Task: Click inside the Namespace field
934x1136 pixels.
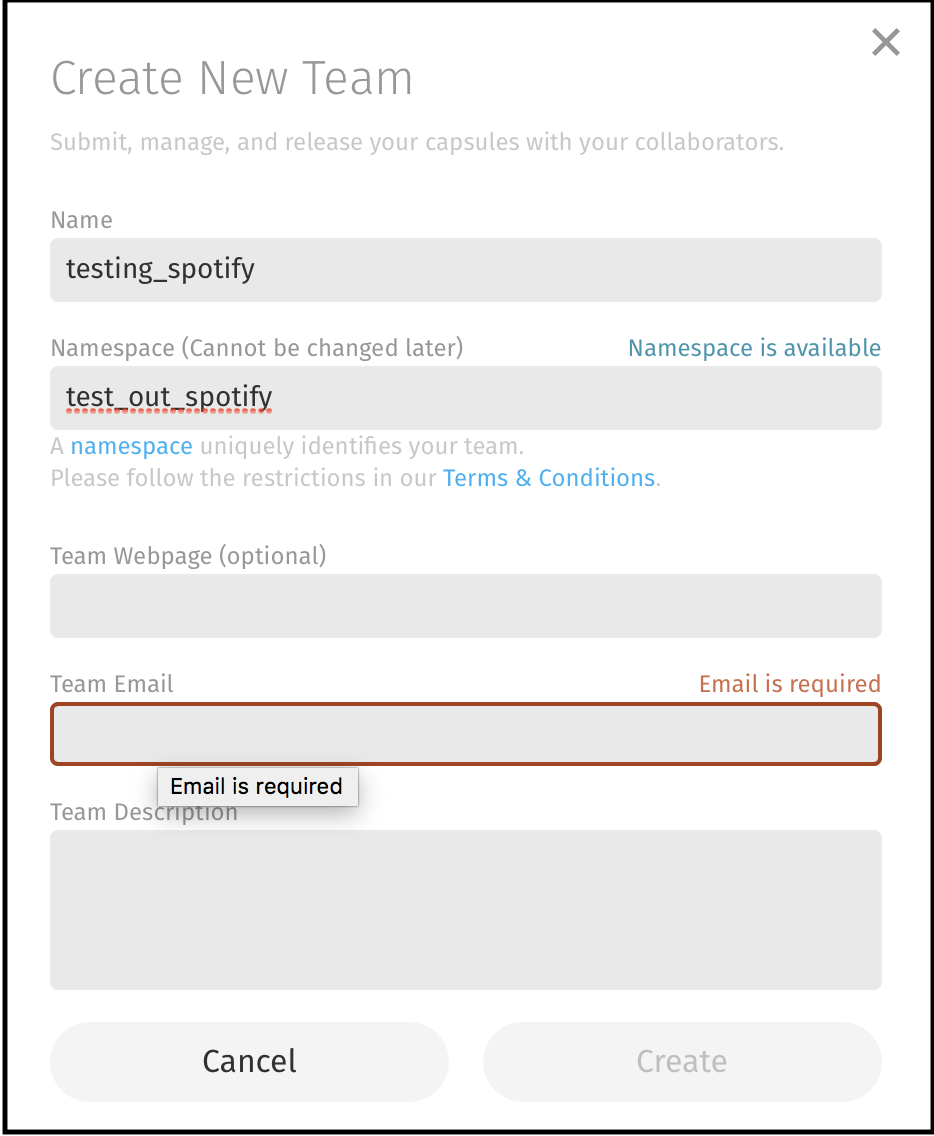Action: 465,398
